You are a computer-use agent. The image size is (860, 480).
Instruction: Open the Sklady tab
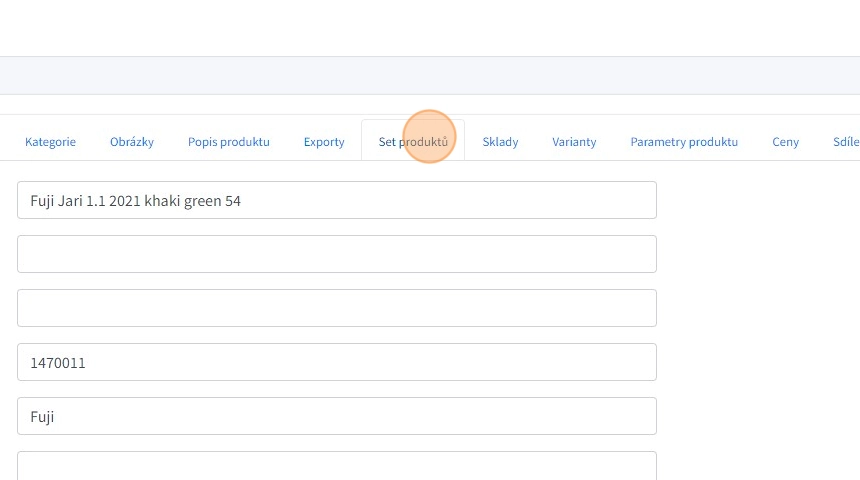(x=500, y=142)
